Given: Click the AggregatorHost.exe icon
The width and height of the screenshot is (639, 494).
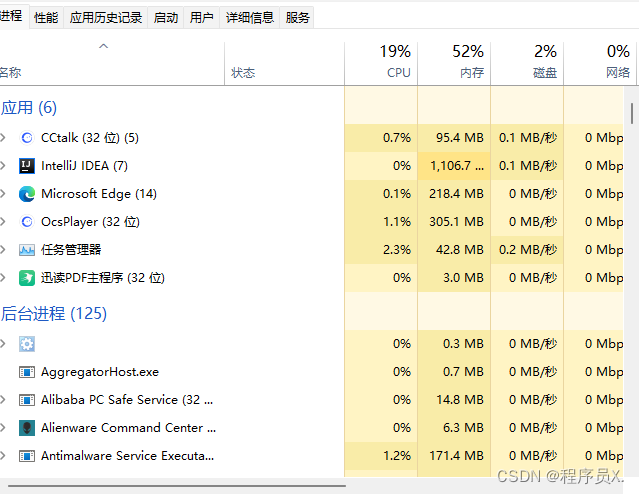Looking at the screenshot, I should (x=27, y=372).
